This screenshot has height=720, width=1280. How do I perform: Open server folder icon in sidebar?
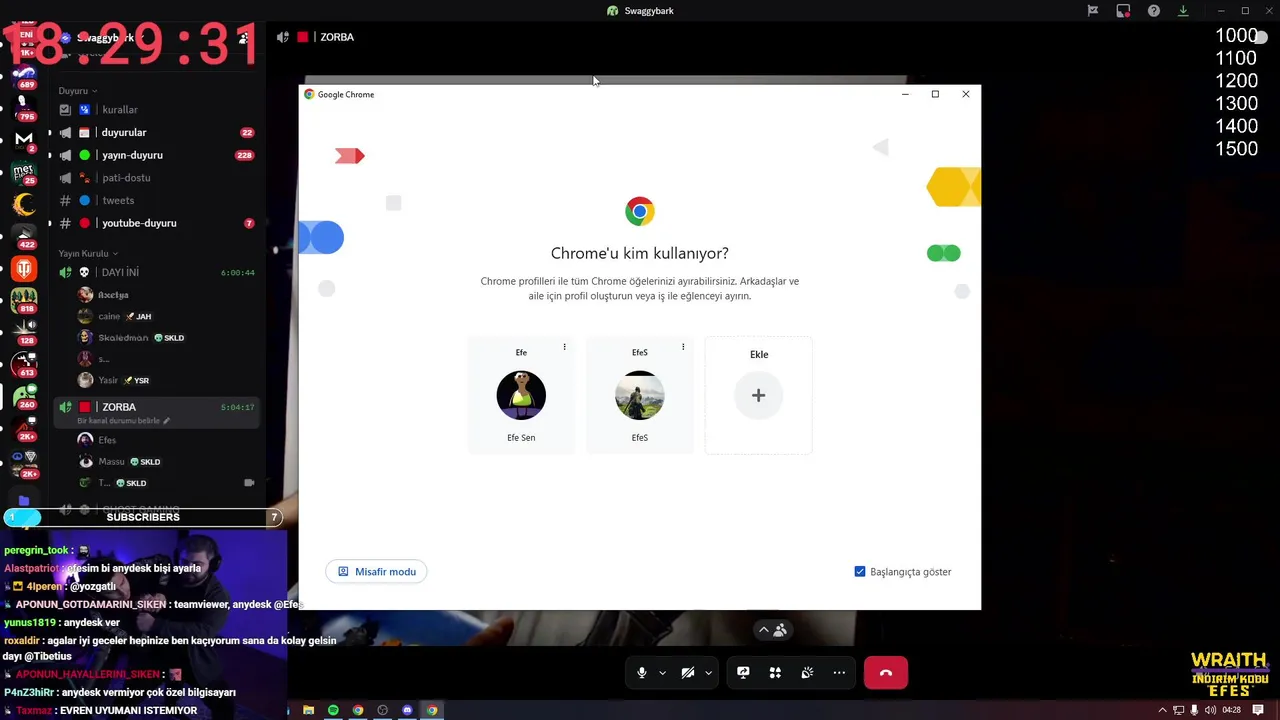(x=24, y=500)
